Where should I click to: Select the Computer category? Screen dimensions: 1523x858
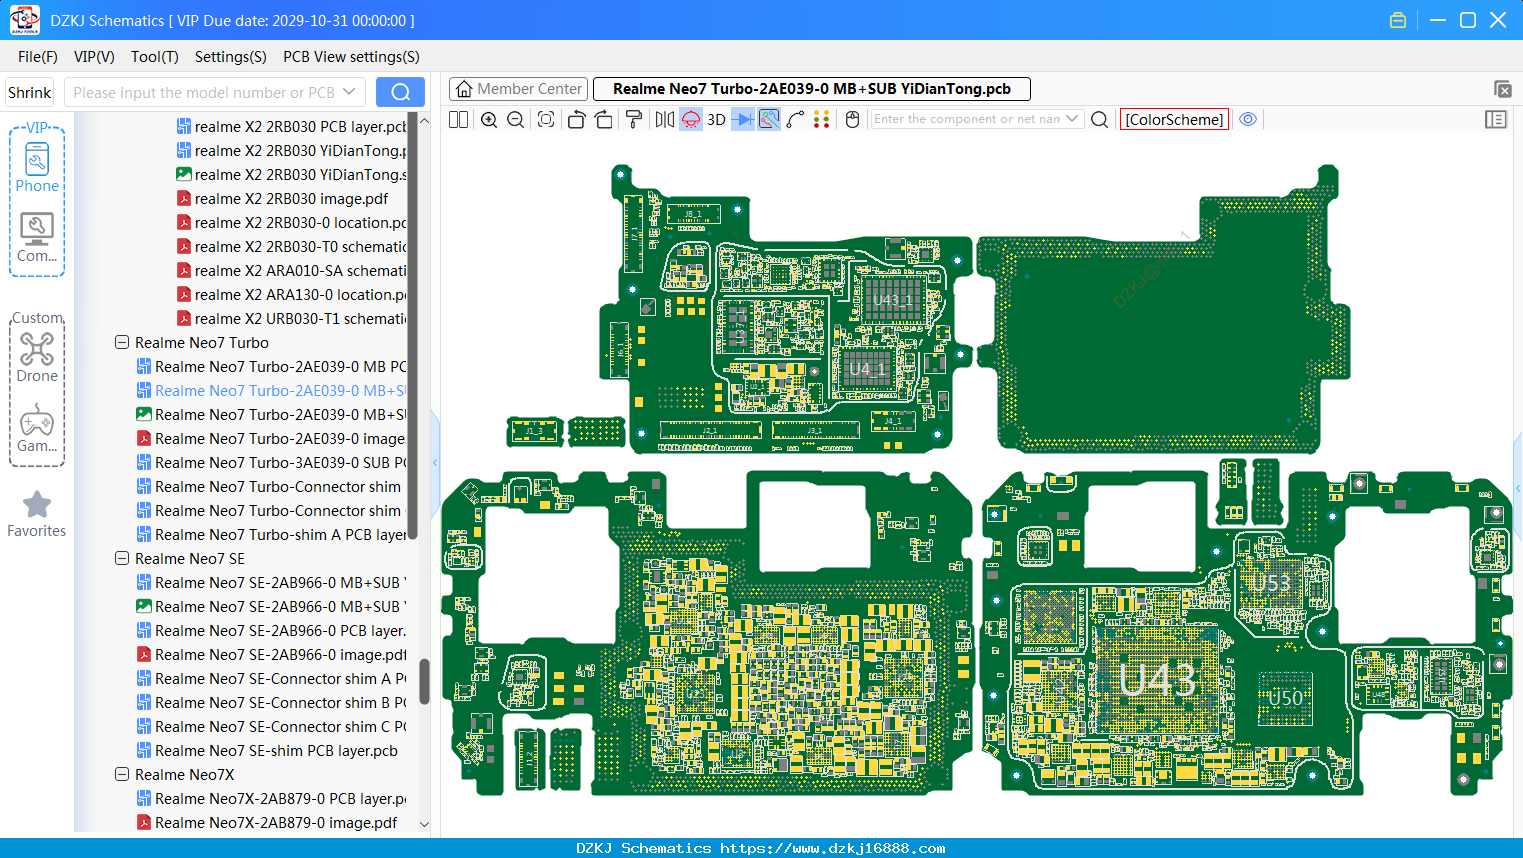point(37,238)
